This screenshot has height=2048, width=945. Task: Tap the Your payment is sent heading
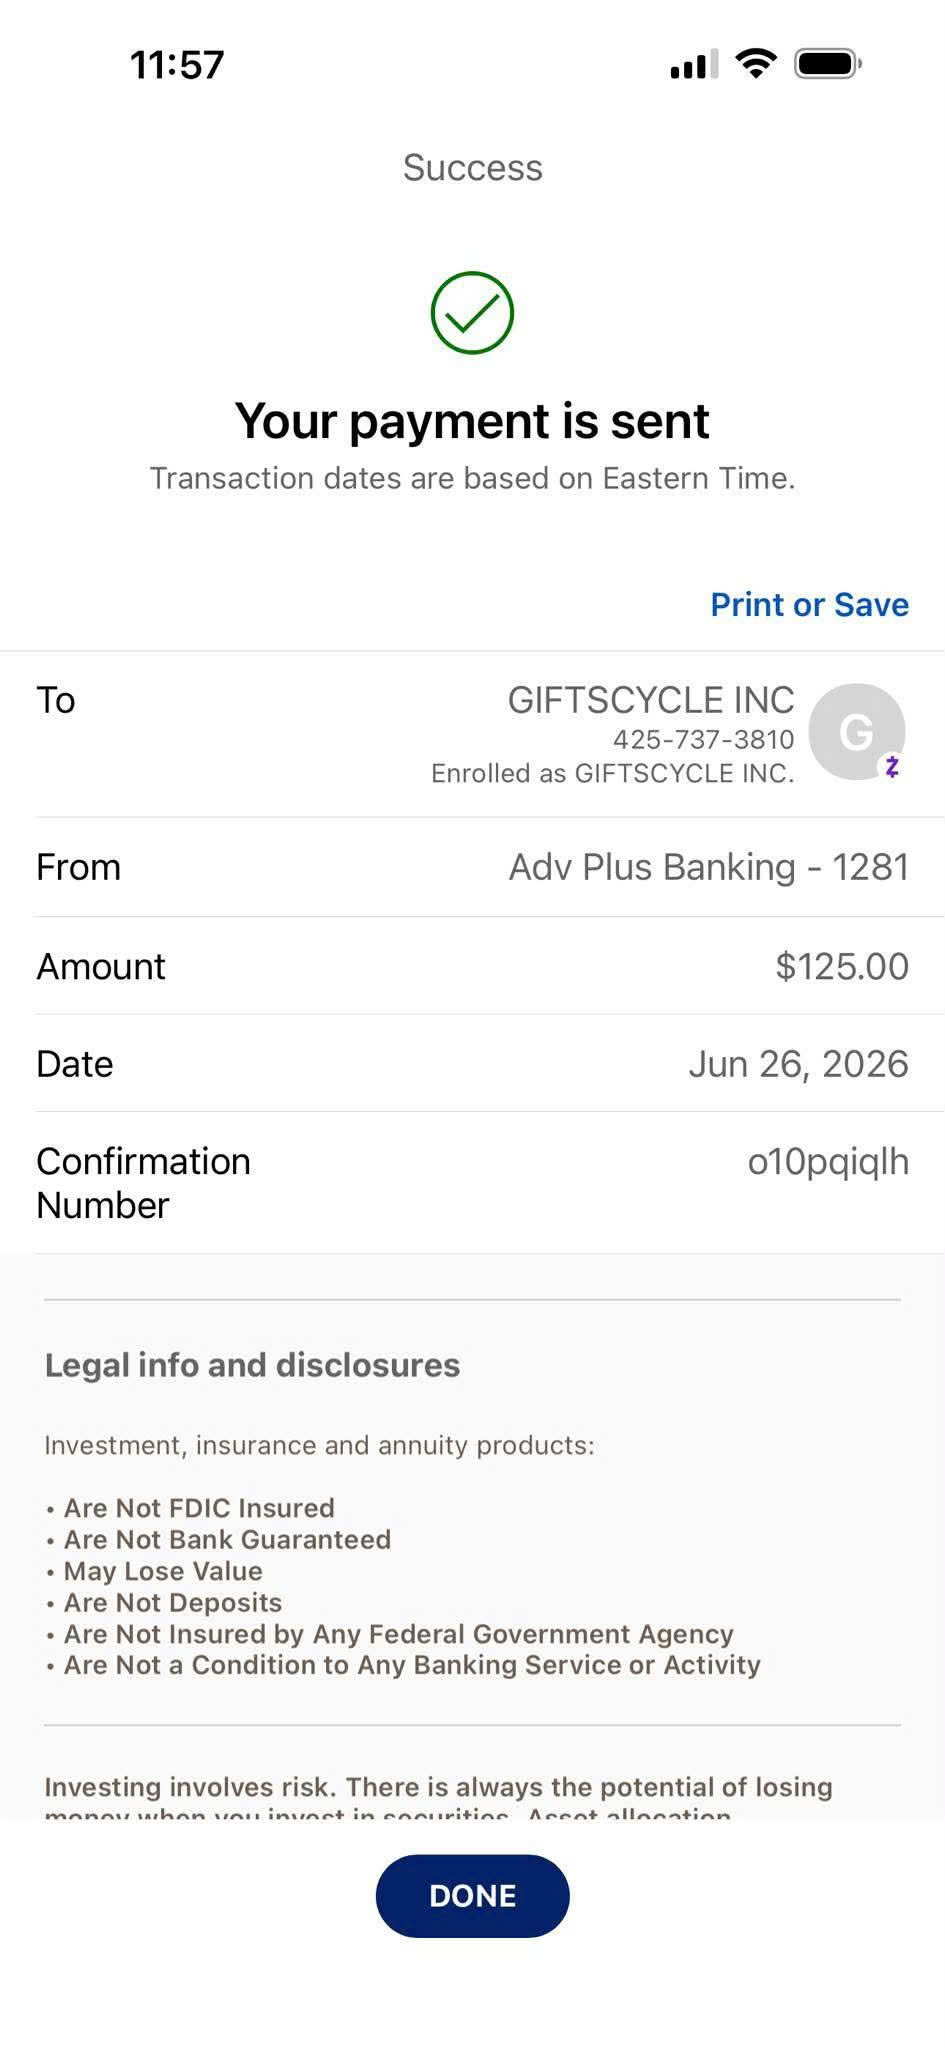pos(472,421)
